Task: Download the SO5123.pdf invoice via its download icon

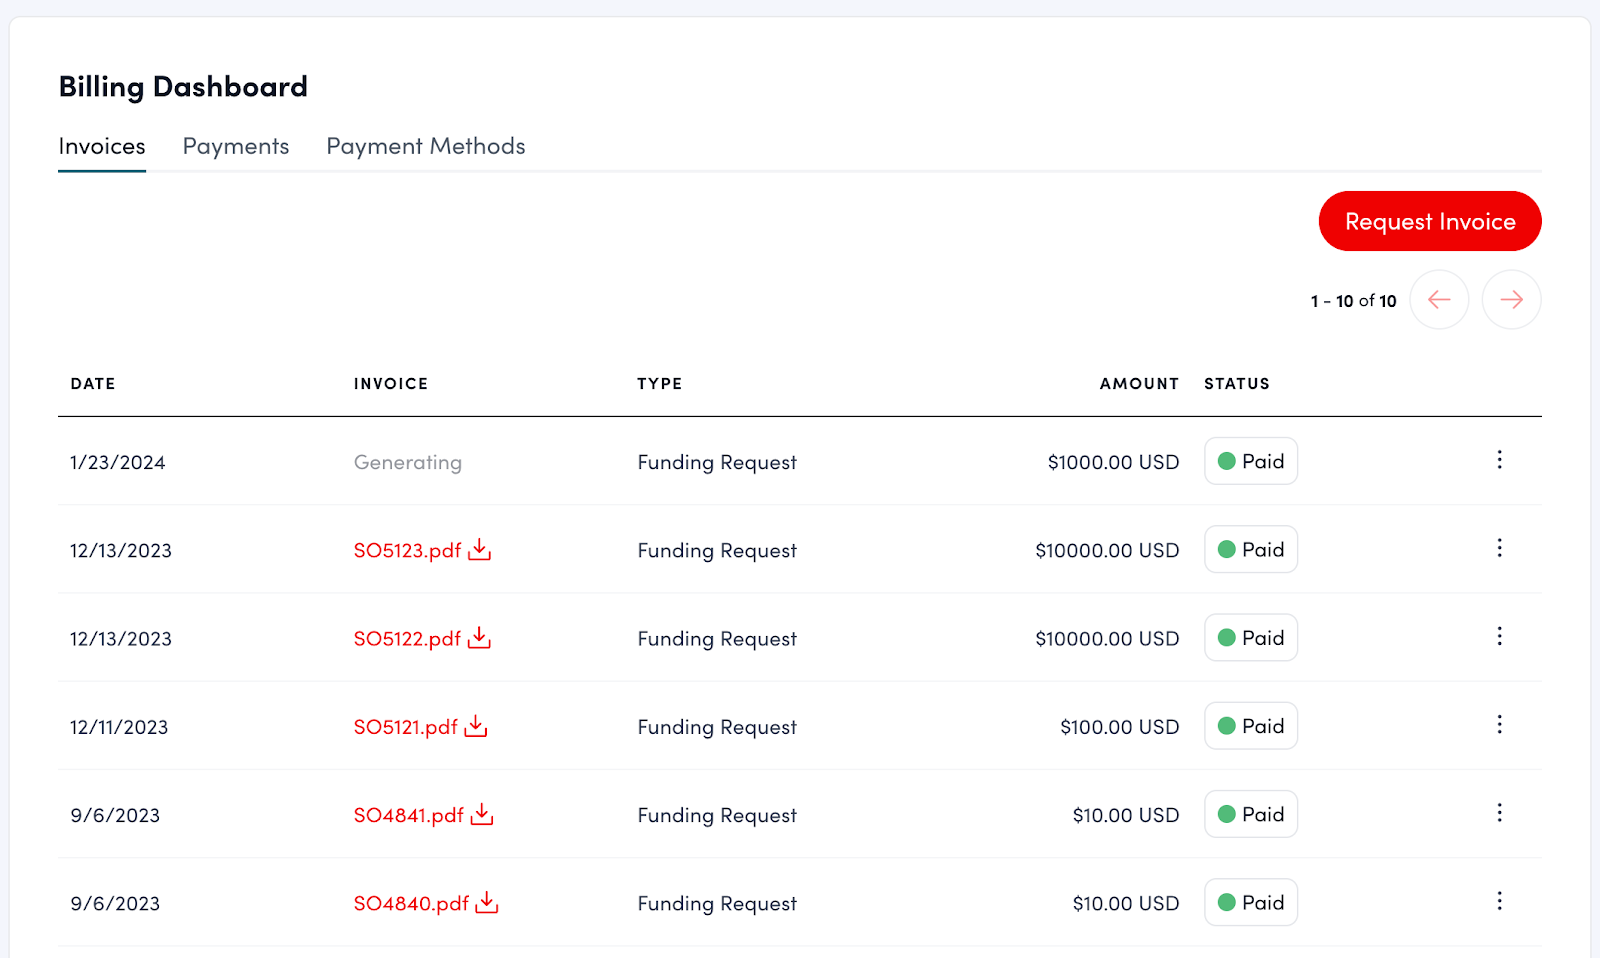Action: tap(480, 549)
